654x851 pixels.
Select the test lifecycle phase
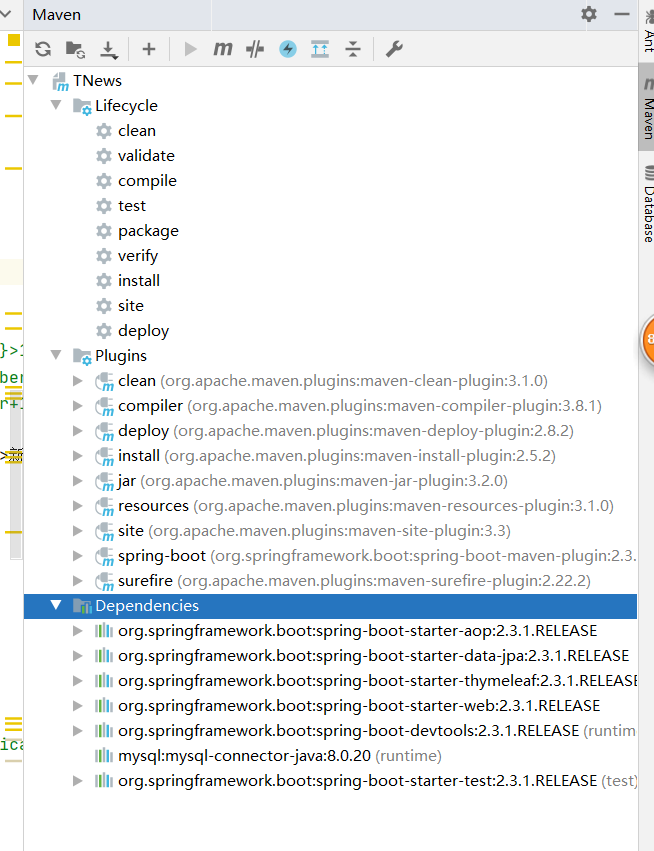point(132,206)
